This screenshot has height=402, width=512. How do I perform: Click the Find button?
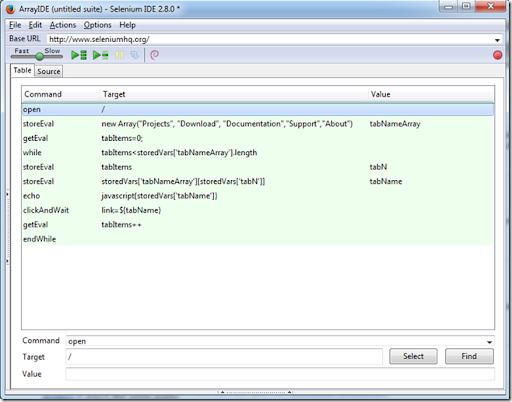[x=469, y=356]
